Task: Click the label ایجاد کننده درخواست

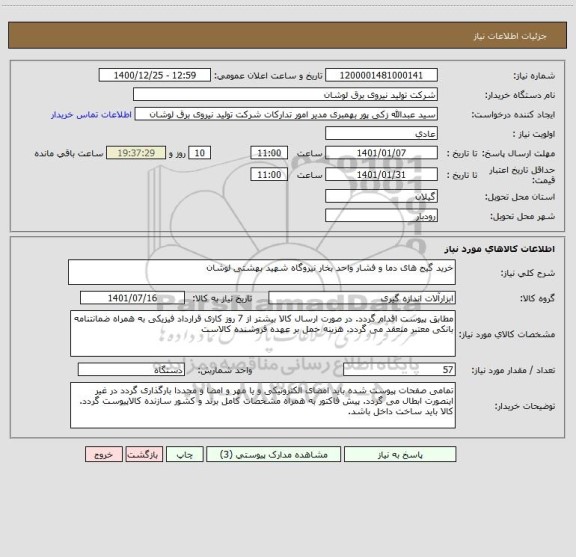Action: point(513,115)
